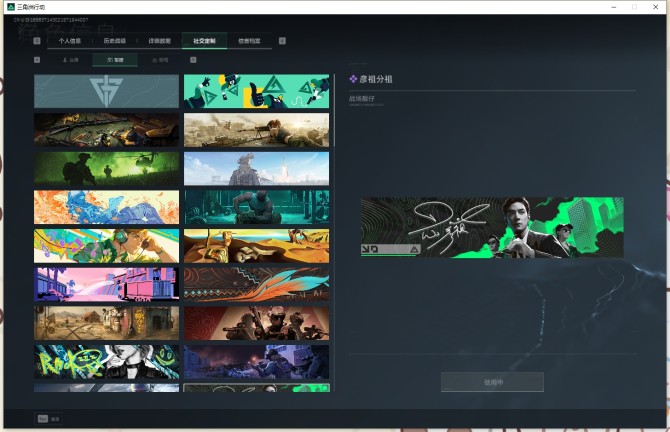The width and height of the screenshot is (670, 432).
Task: Select the graffiti girl smiley face banner
Action: 106,362
